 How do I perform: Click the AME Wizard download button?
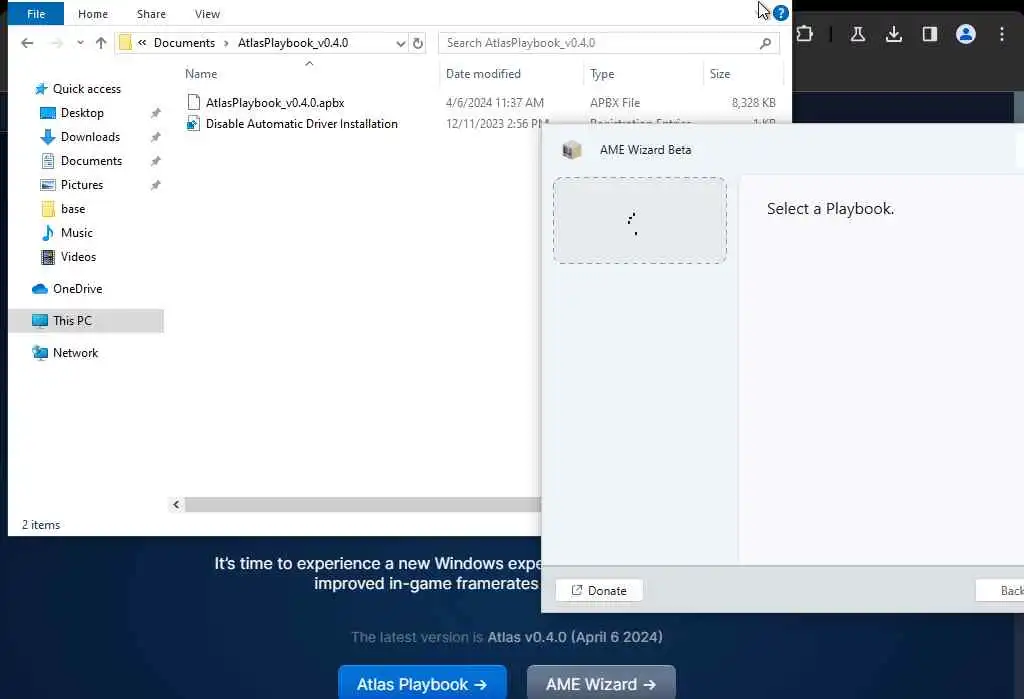[x=601, y=683]
